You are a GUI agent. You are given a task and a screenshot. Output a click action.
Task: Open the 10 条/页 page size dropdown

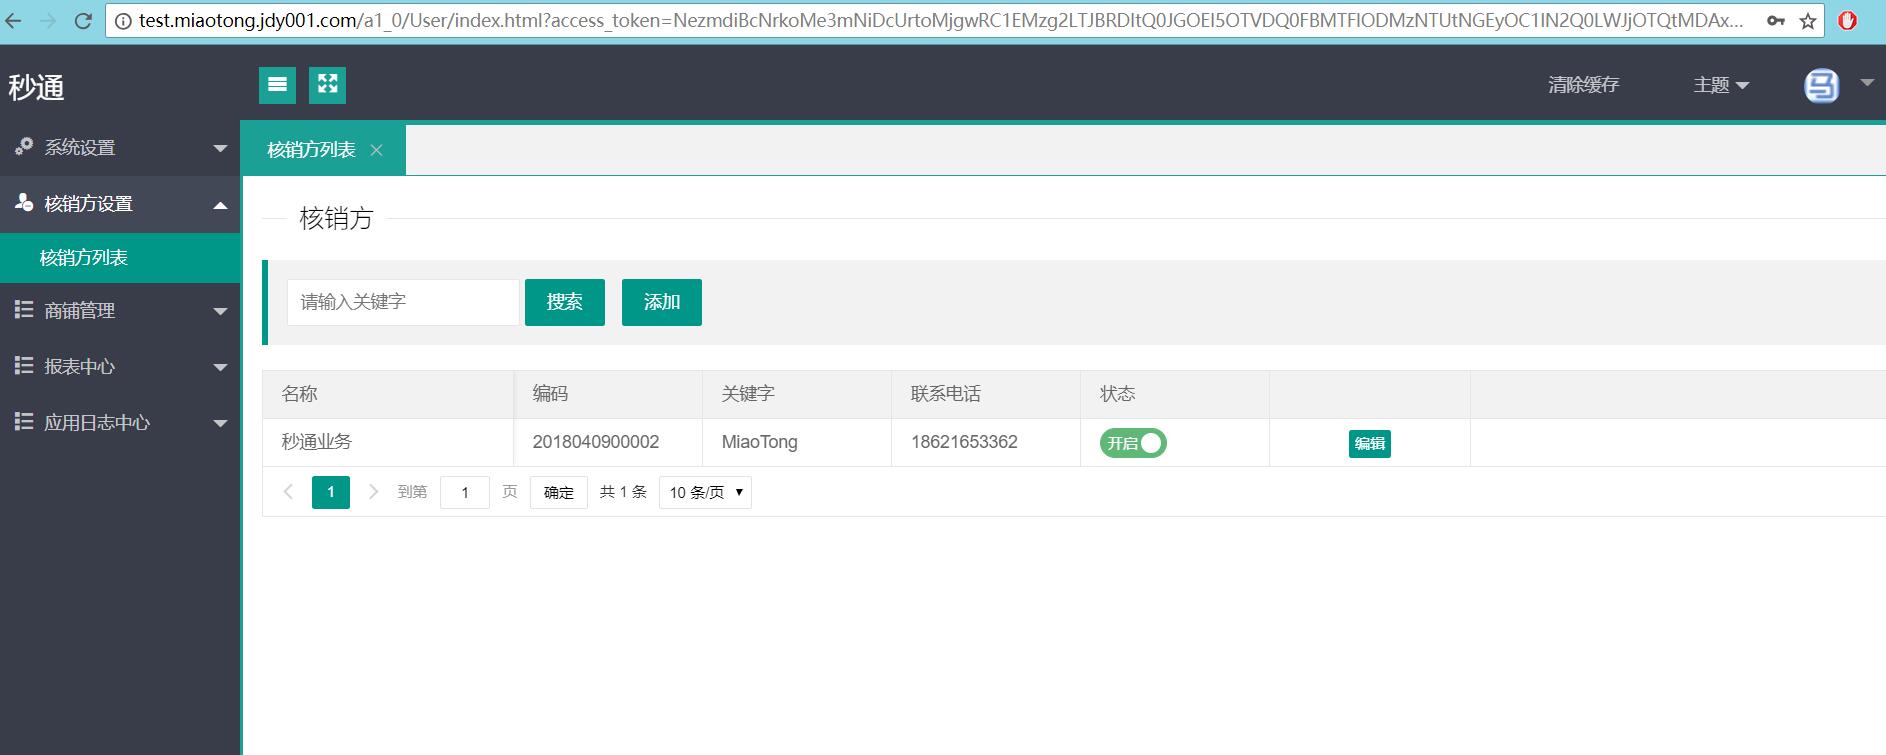[705, 492]
